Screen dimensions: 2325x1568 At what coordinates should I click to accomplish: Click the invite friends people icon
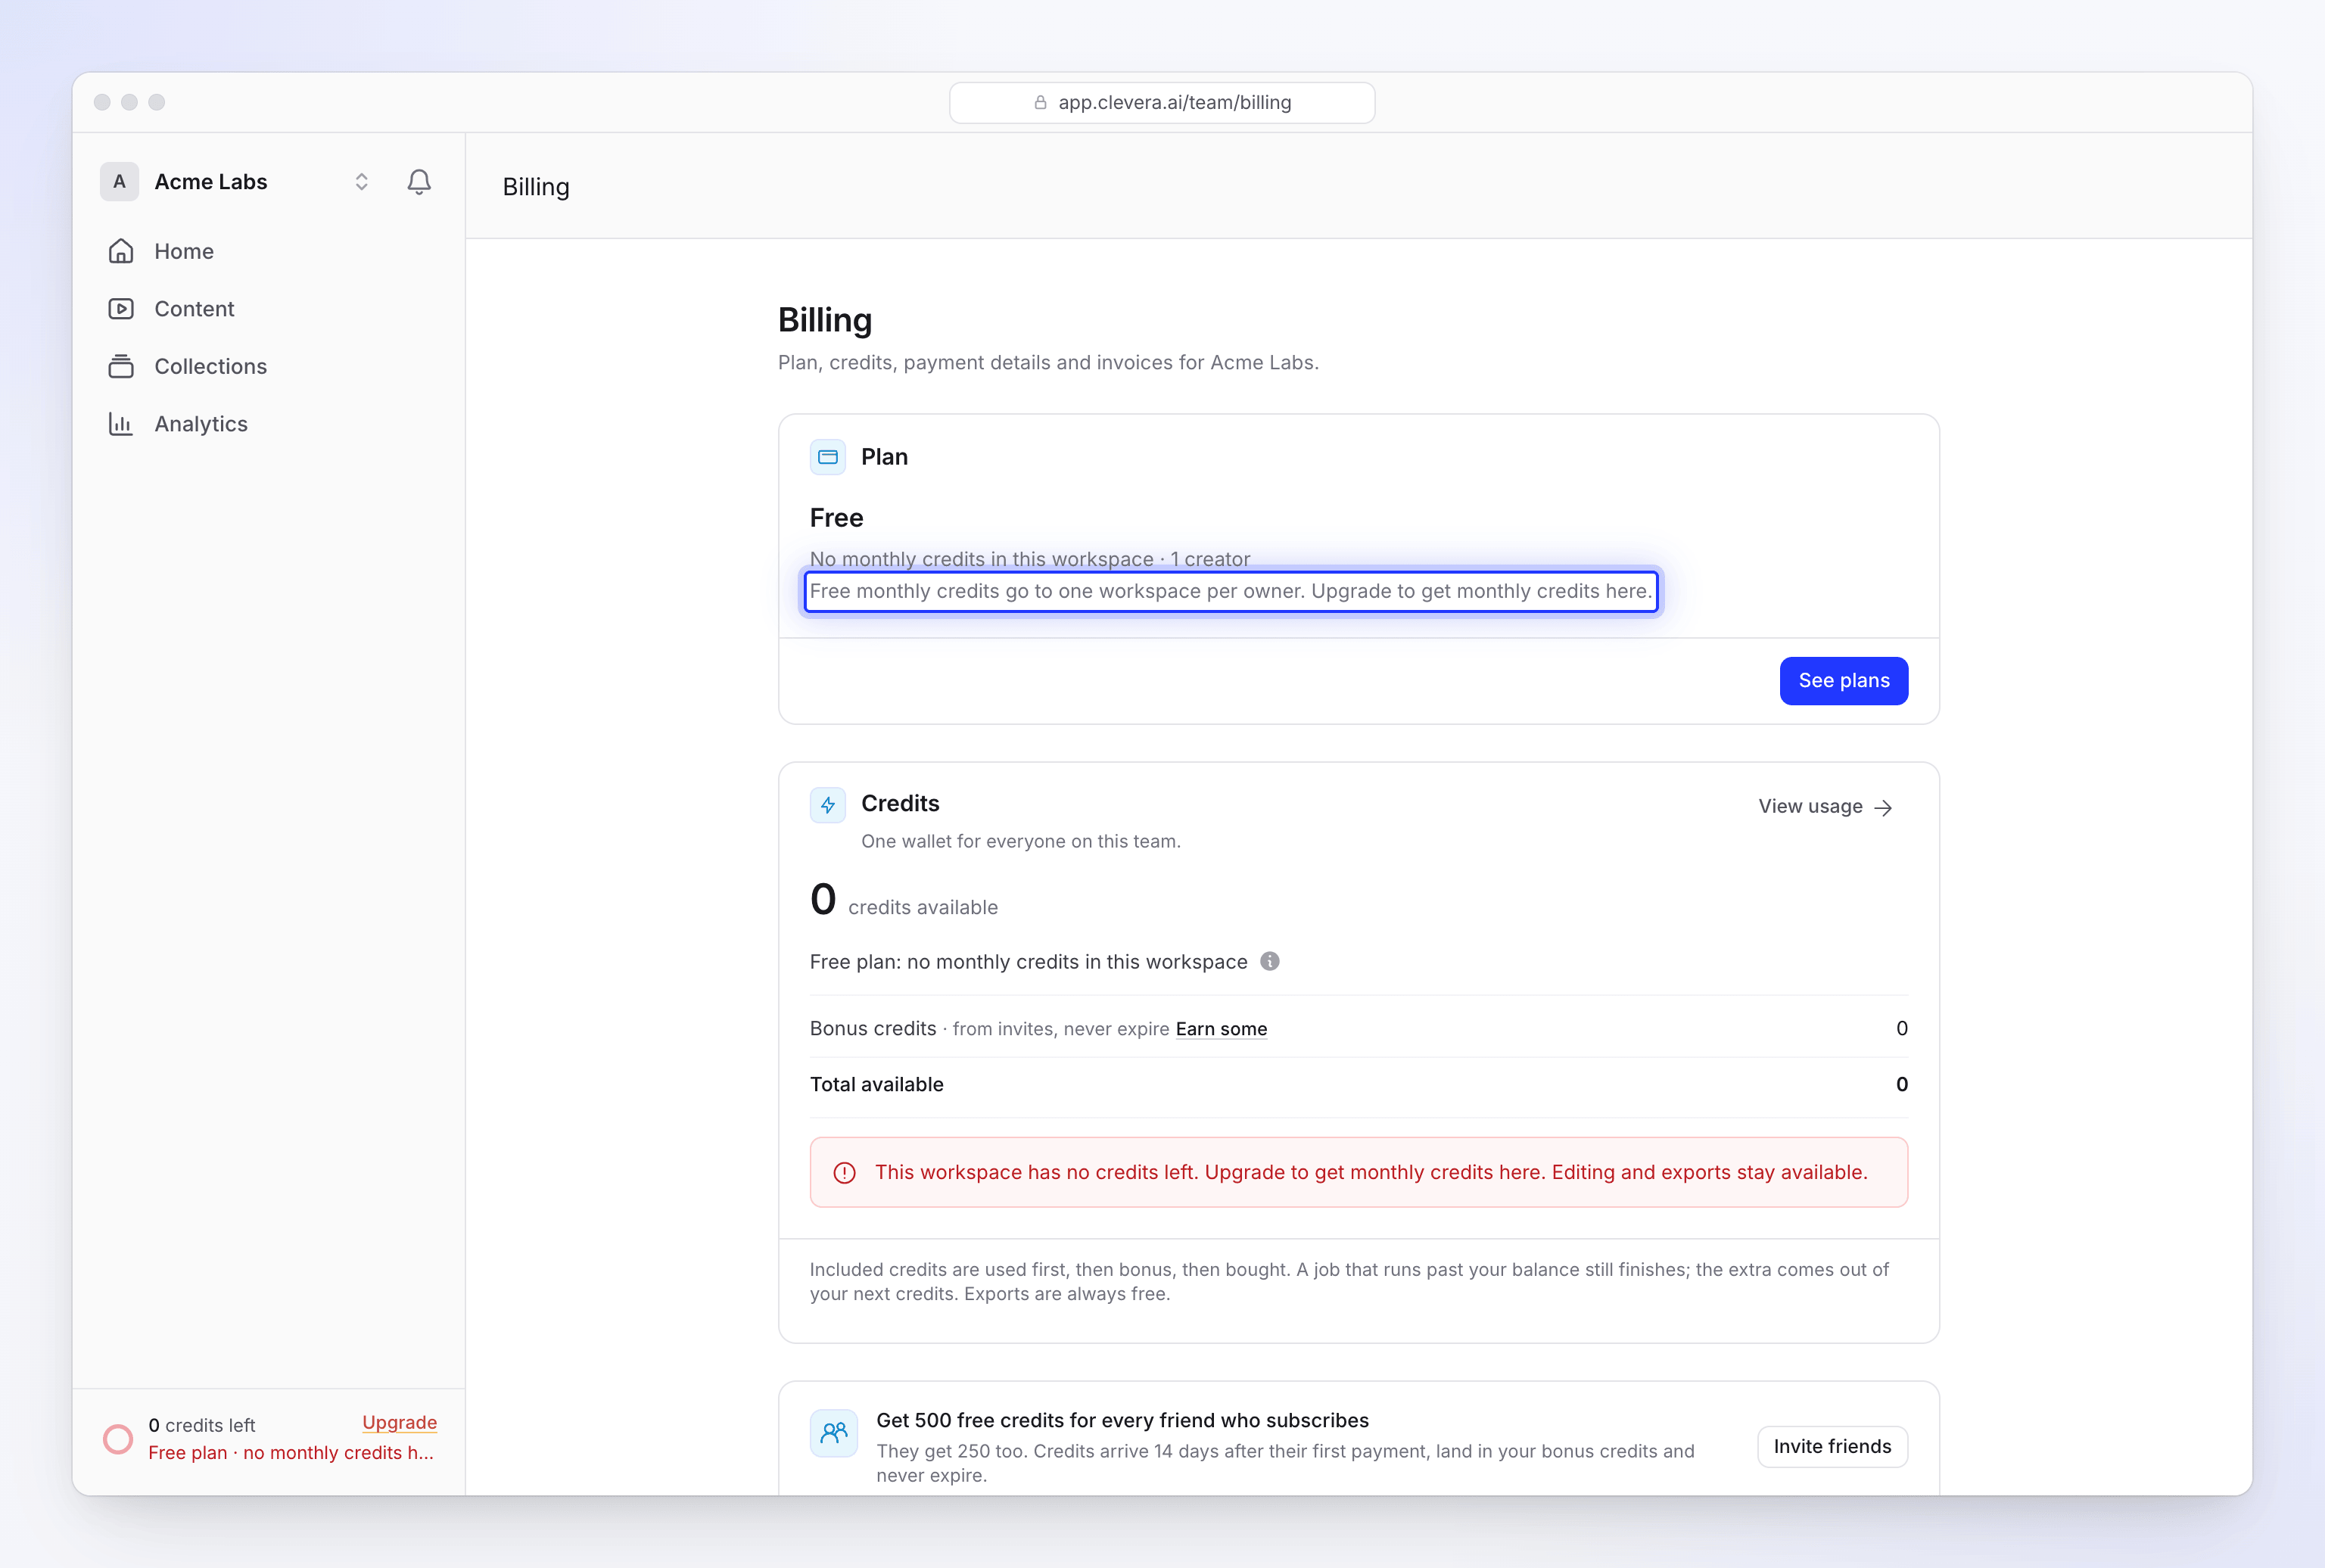click(834, 1433)
